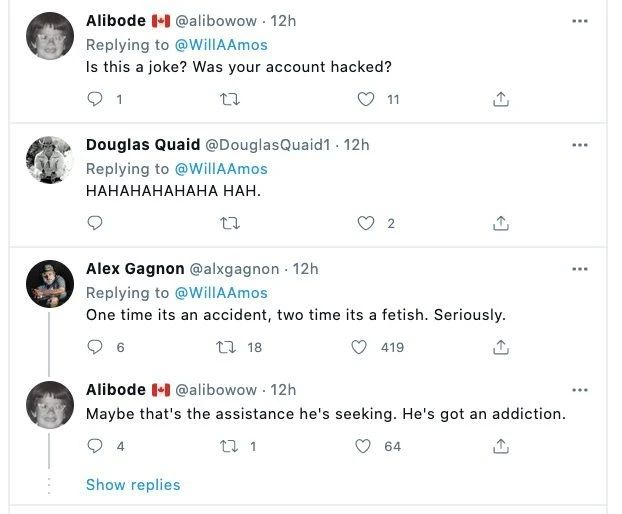Open @WillAAmos profile from Douglas Quaid's reply
The image size is (622, 514).
(x=221, y=169)
